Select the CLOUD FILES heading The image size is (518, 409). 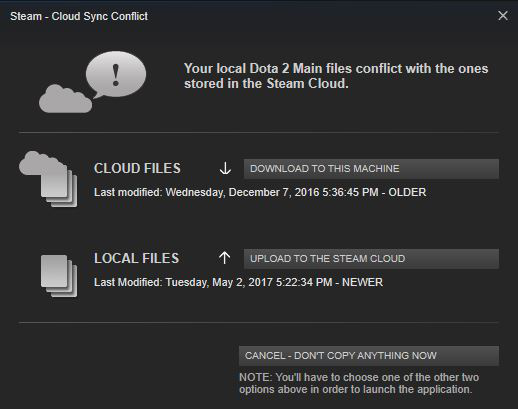pyautogui.click(x=137, y=168)
